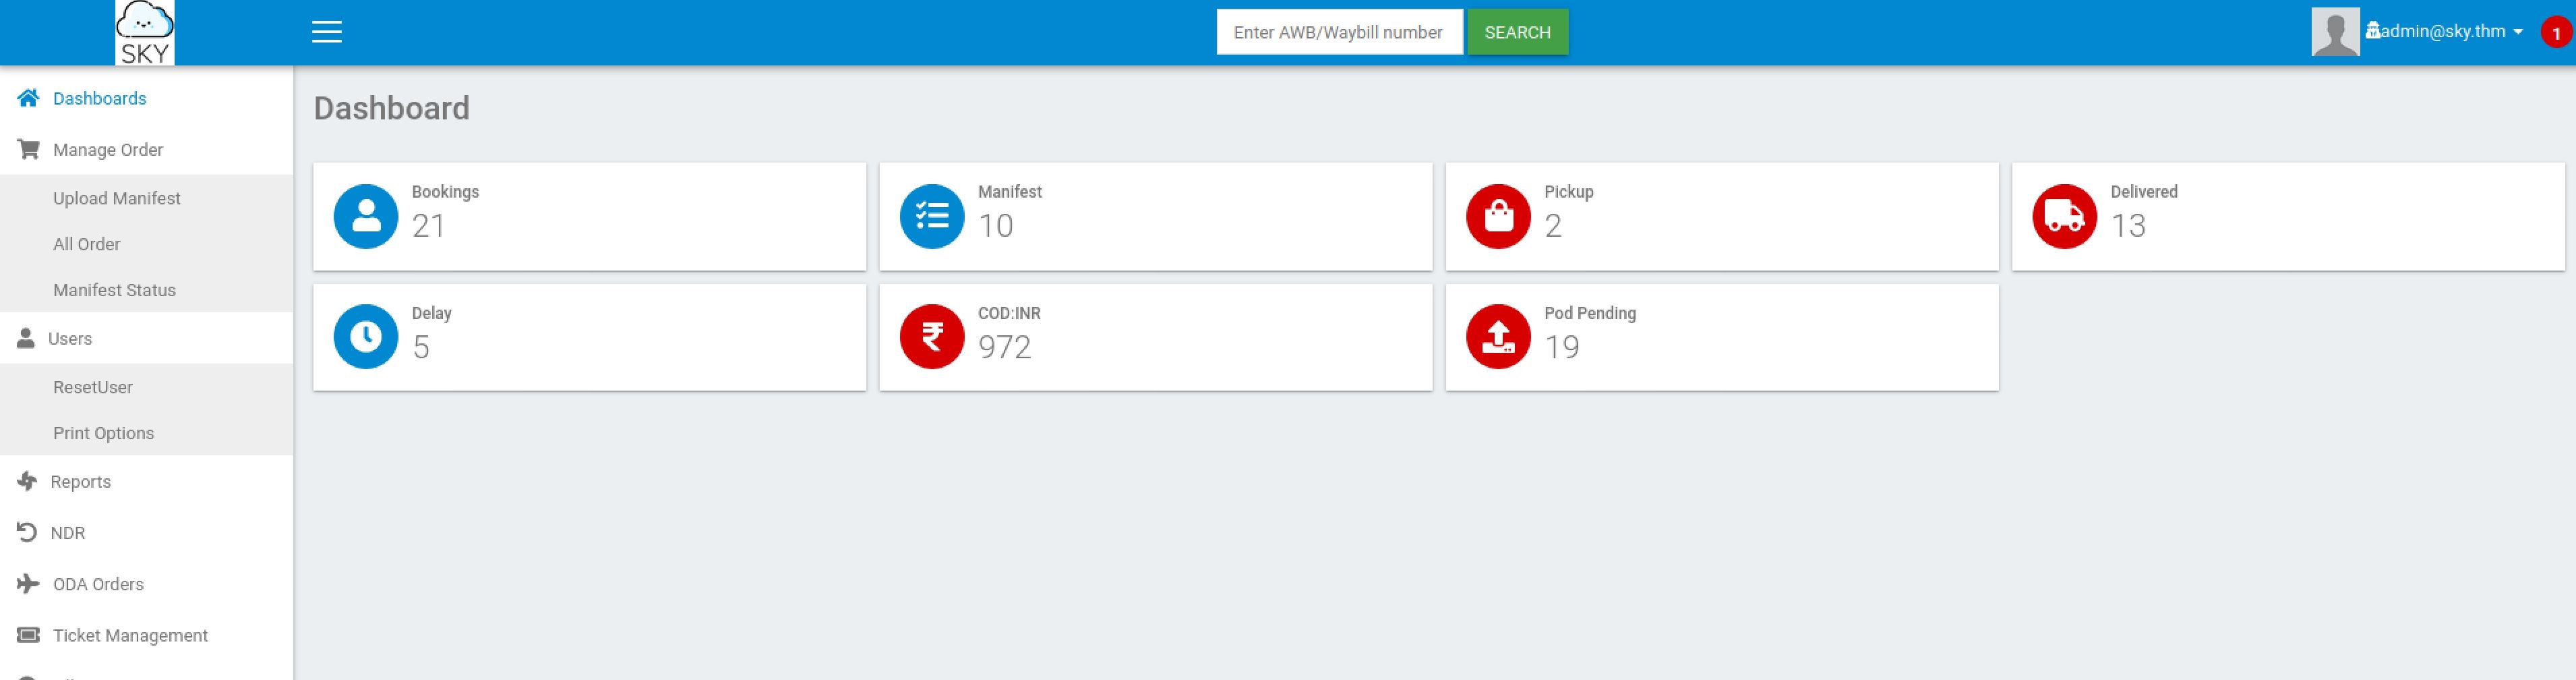Screen dimensions: 2576x680
Task: Click the COD rupee icon
Action: 931,337
